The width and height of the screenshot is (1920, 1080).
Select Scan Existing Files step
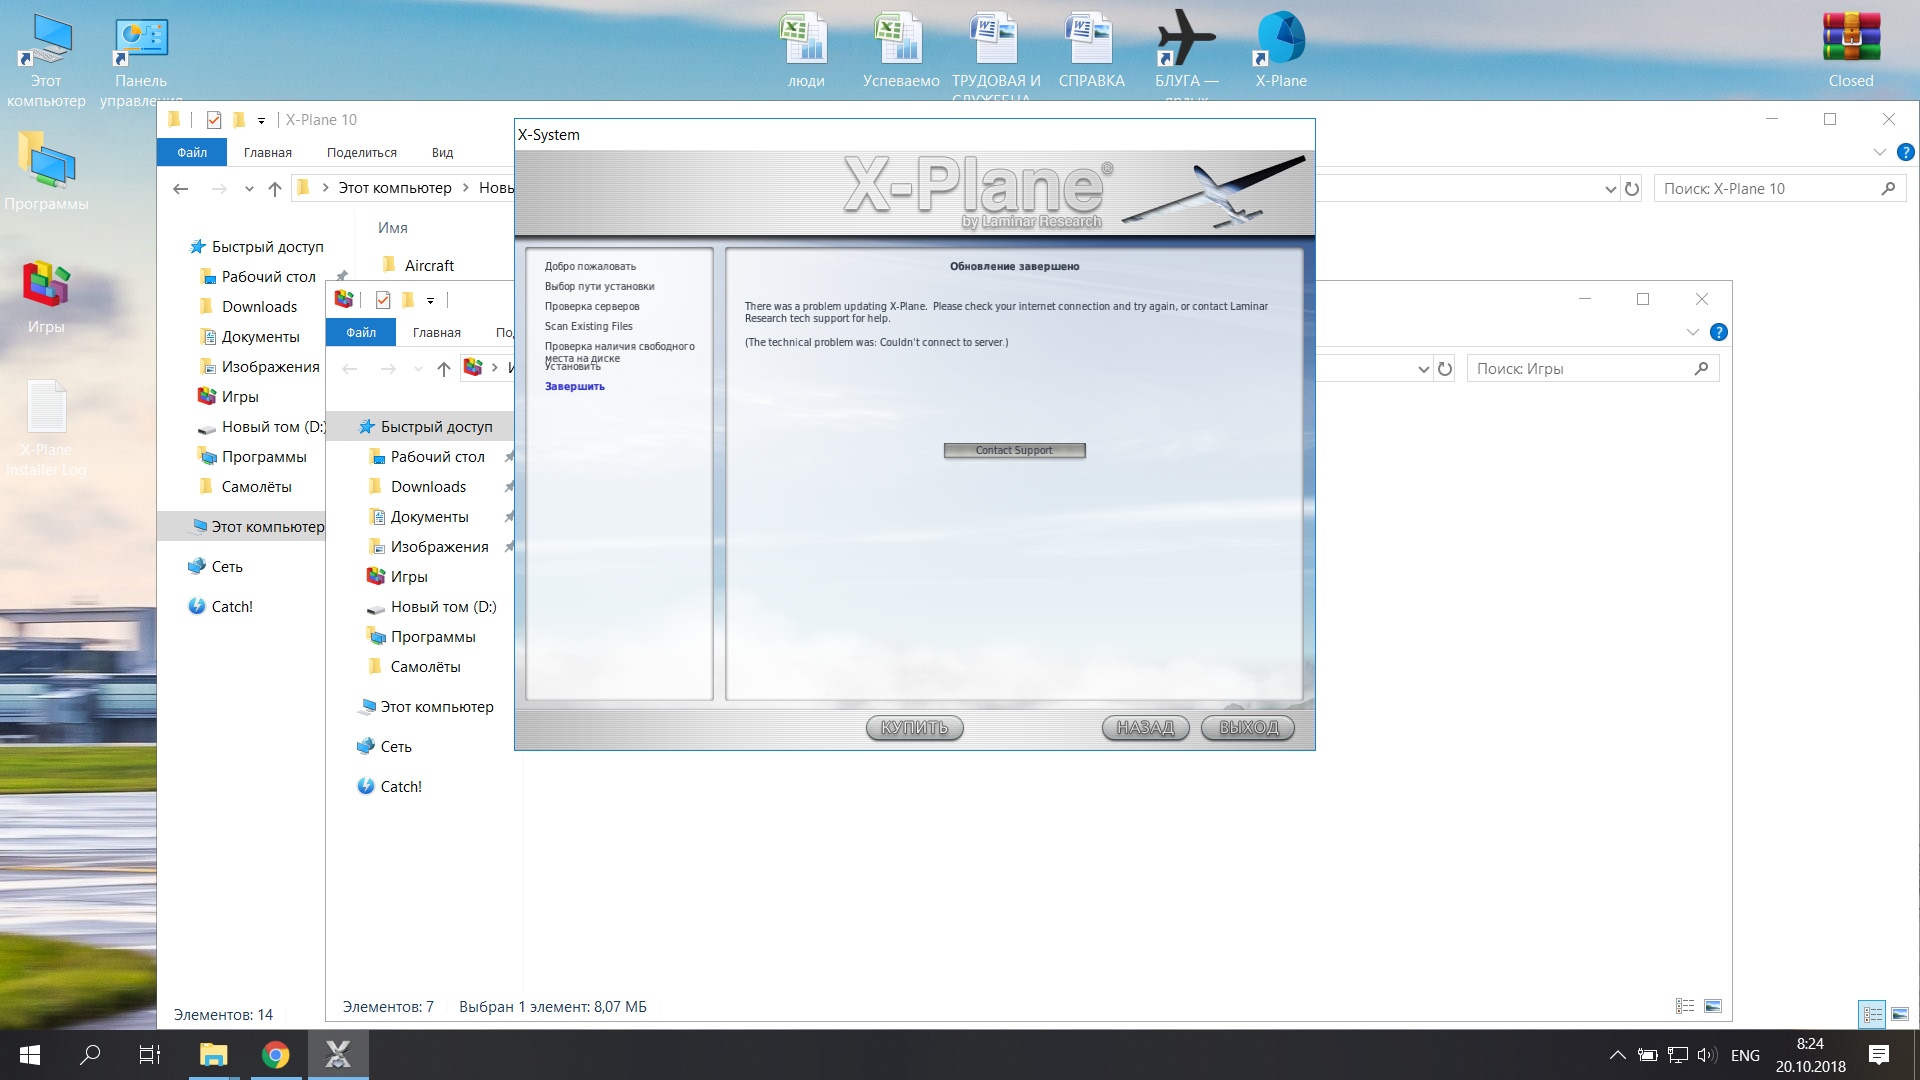[588, 326]
